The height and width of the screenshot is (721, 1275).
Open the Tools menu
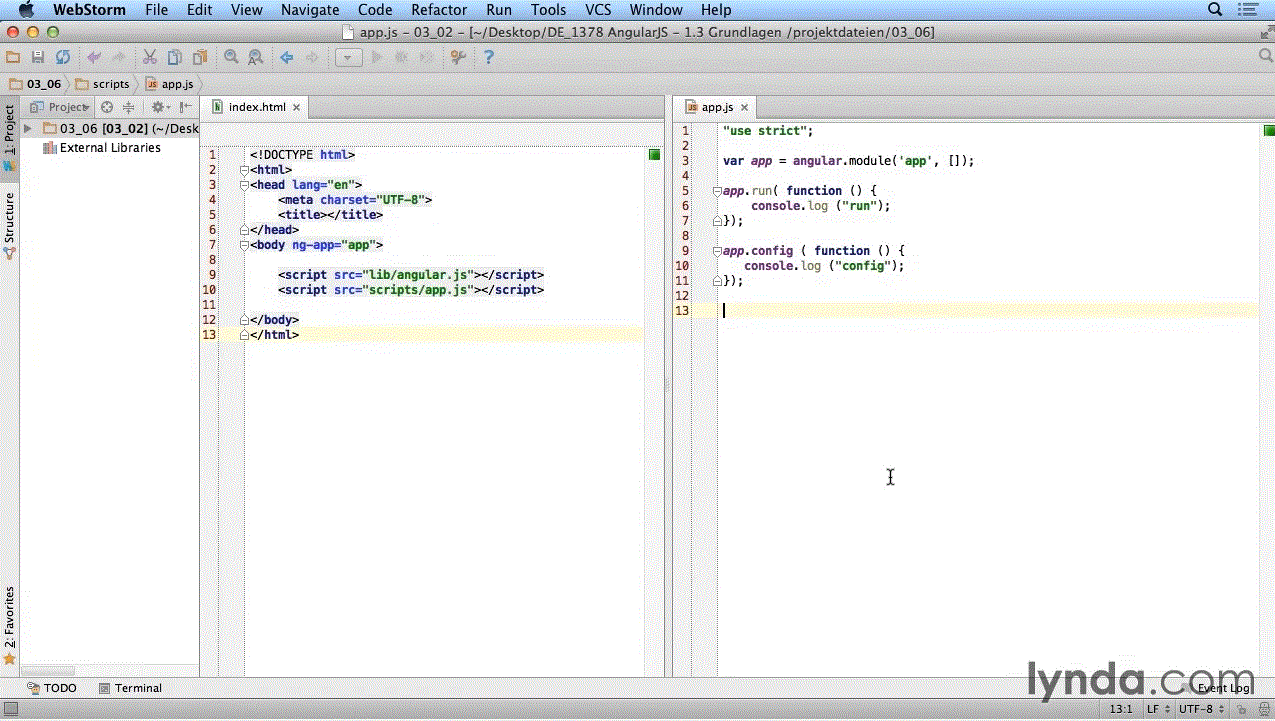548,10
